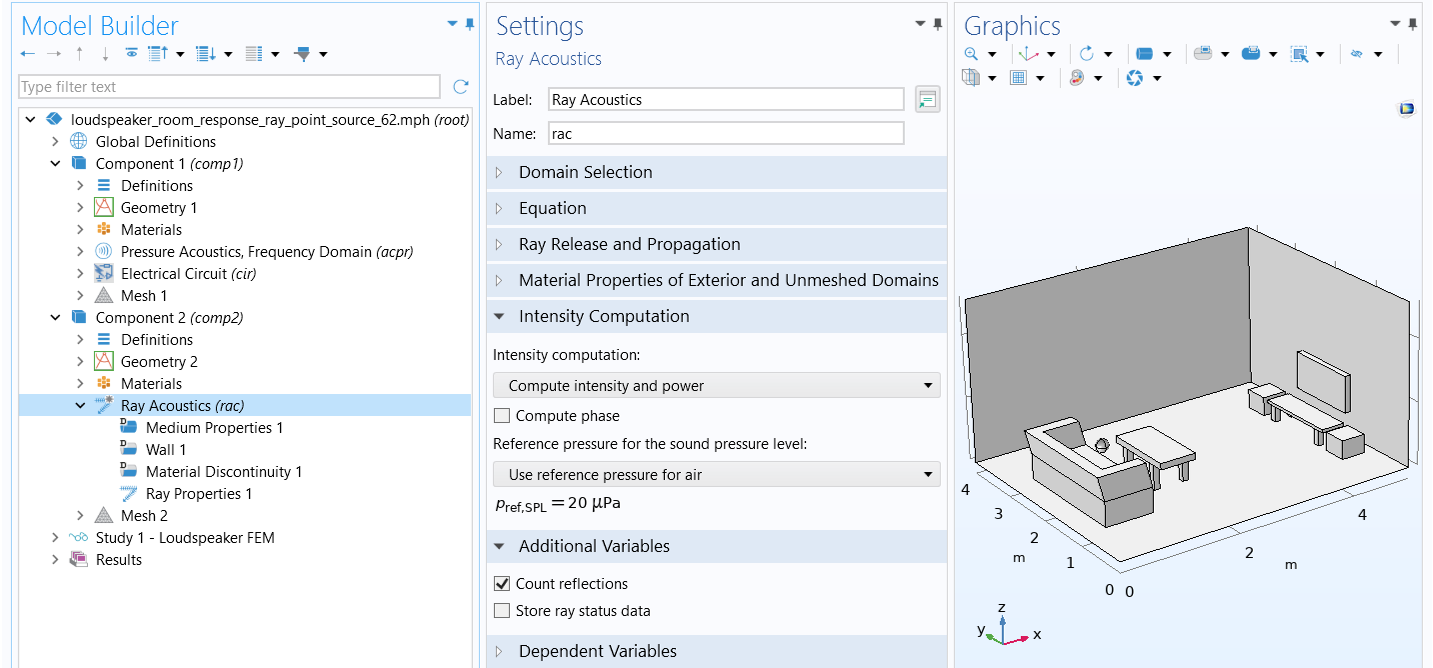Image resolution: width=1433 pixels, height=668 pixels.
Task: Open the reference pressure dropdown
Action: pos(717,474)
